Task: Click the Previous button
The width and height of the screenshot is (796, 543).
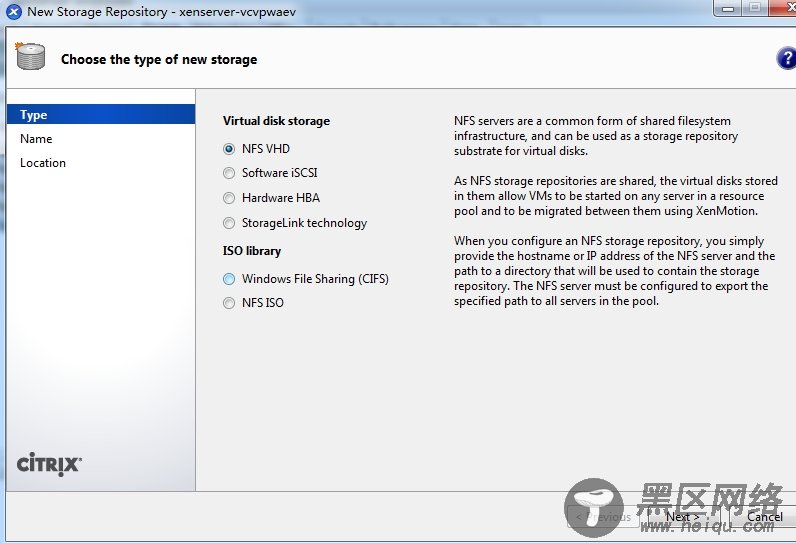Action: pyautogui.click(x=603, y=517)
